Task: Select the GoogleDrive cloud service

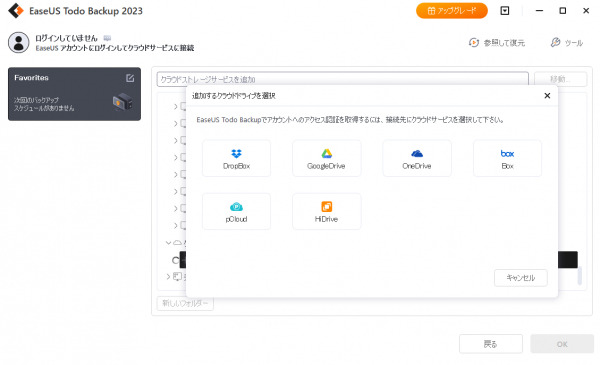Action: tap(326, 158)
